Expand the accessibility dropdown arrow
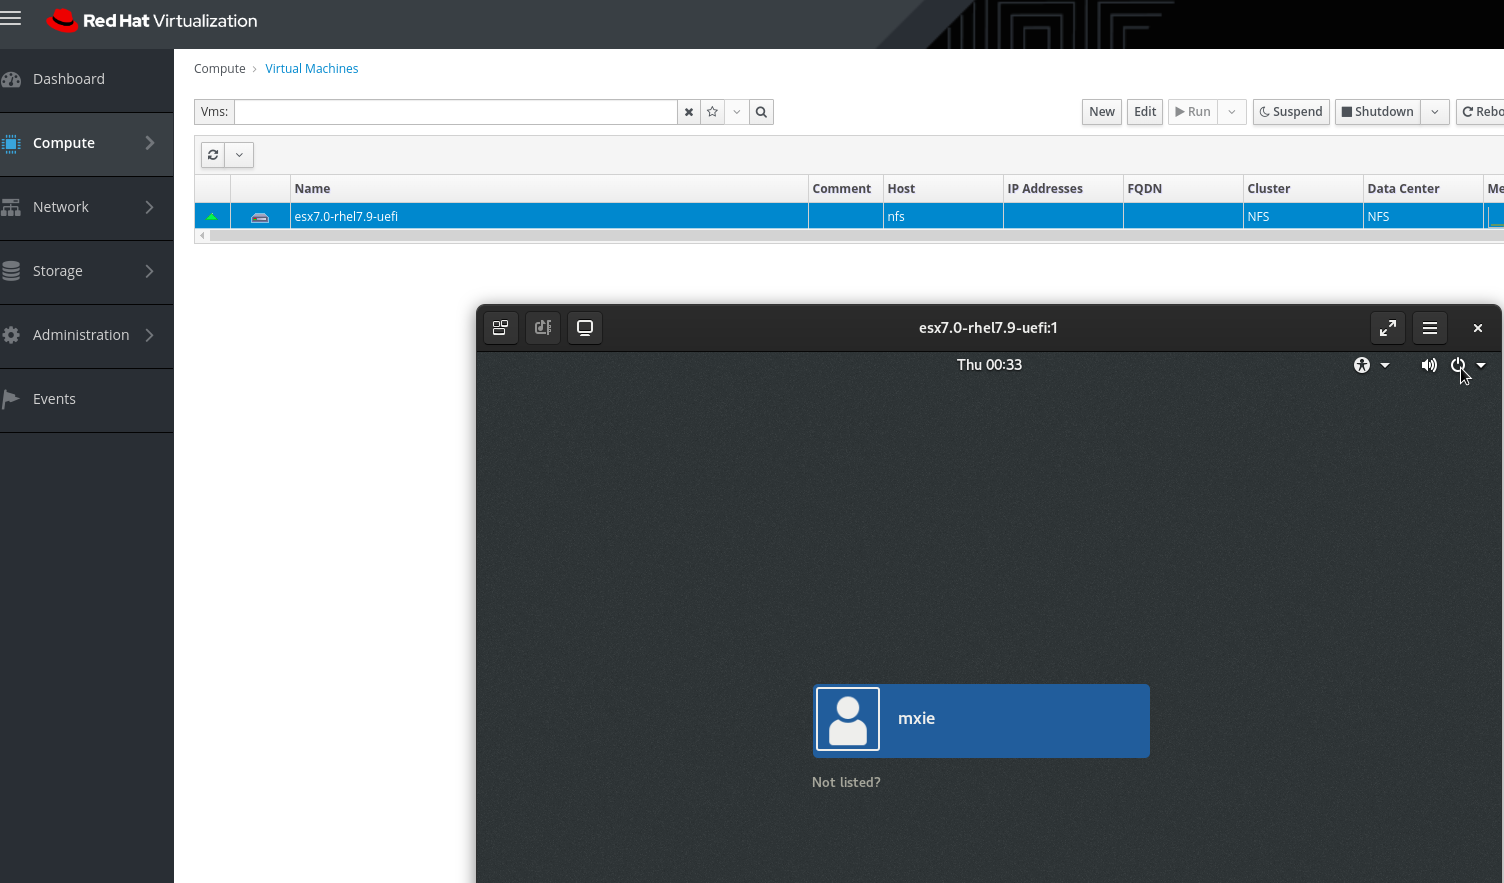This screenshot has width=1504, height=883. (1385, 365)
